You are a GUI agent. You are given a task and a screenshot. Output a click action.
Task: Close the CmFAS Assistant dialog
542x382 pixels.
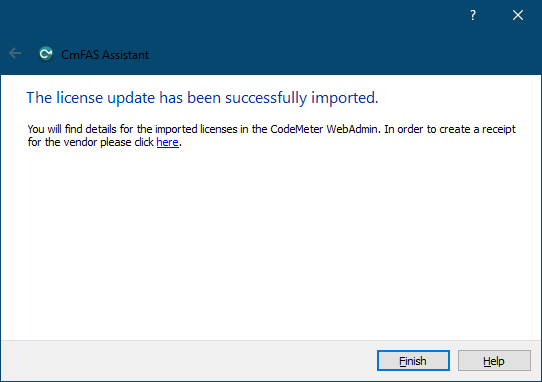pyautogui.click(x=518, y=15)
